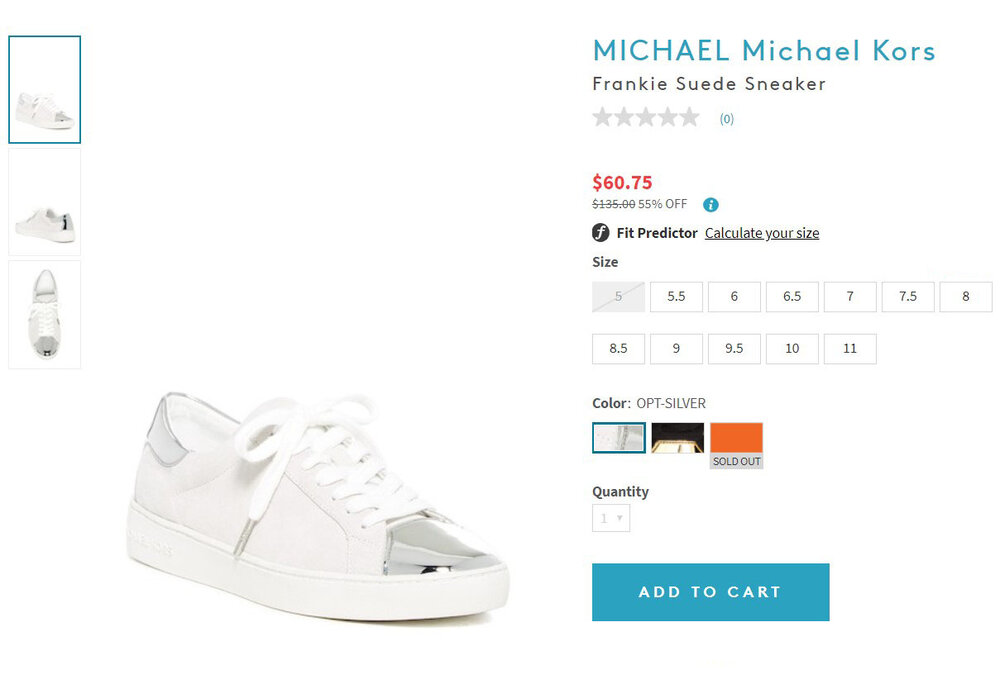
Task: Select size 9.5
Action: (x=734, y=349)
